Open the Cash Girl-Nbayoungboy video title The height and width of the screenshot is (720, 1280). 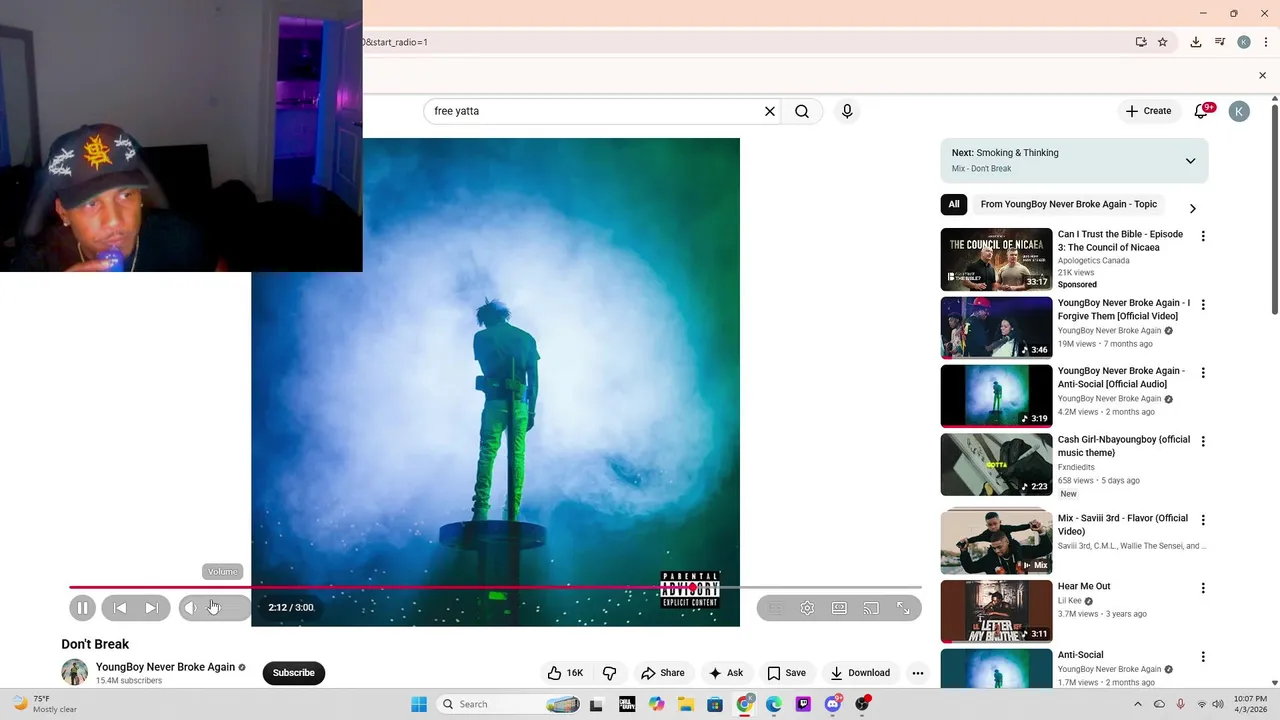1124,446
